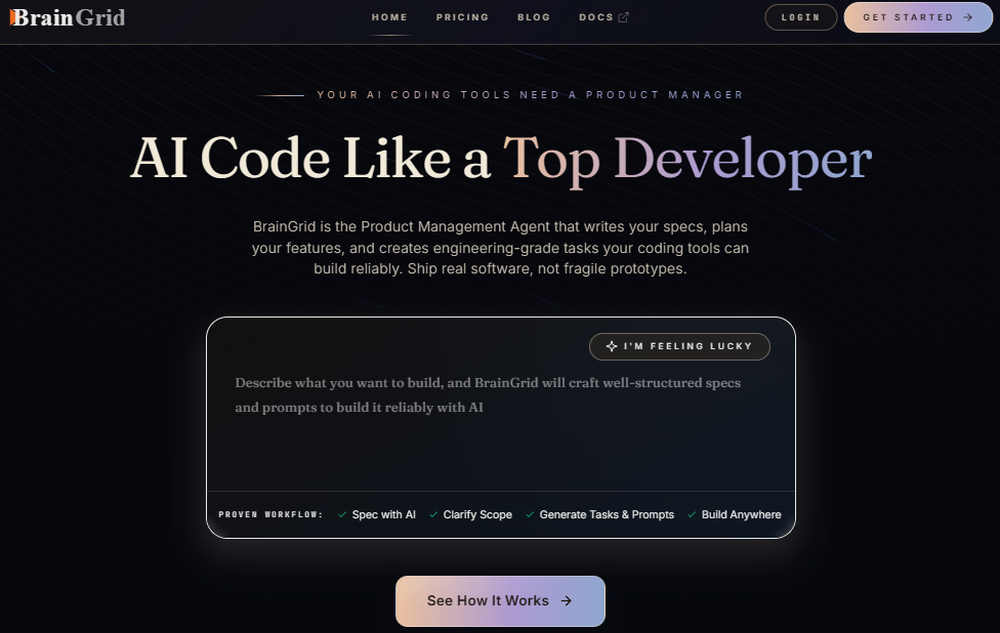Click the arrow icon in See How It Works
This screenshot has height=633, width=1000.
click(566, 601)
